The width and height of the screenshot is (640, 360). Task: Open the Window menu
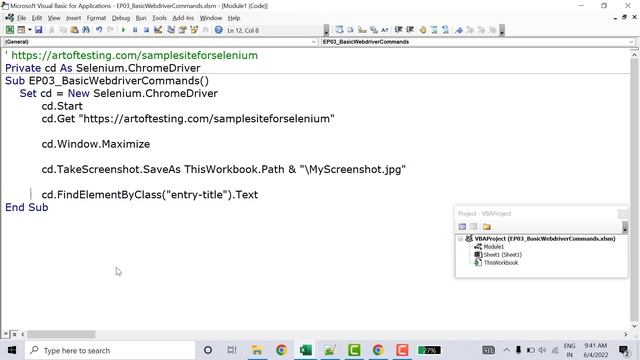211,18
